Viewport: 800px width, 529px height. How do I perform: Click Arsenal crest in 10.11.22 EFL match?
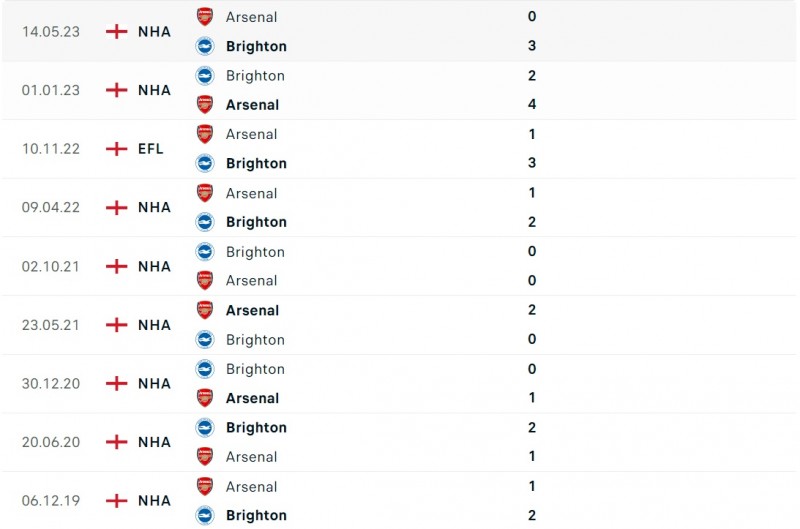205,134
